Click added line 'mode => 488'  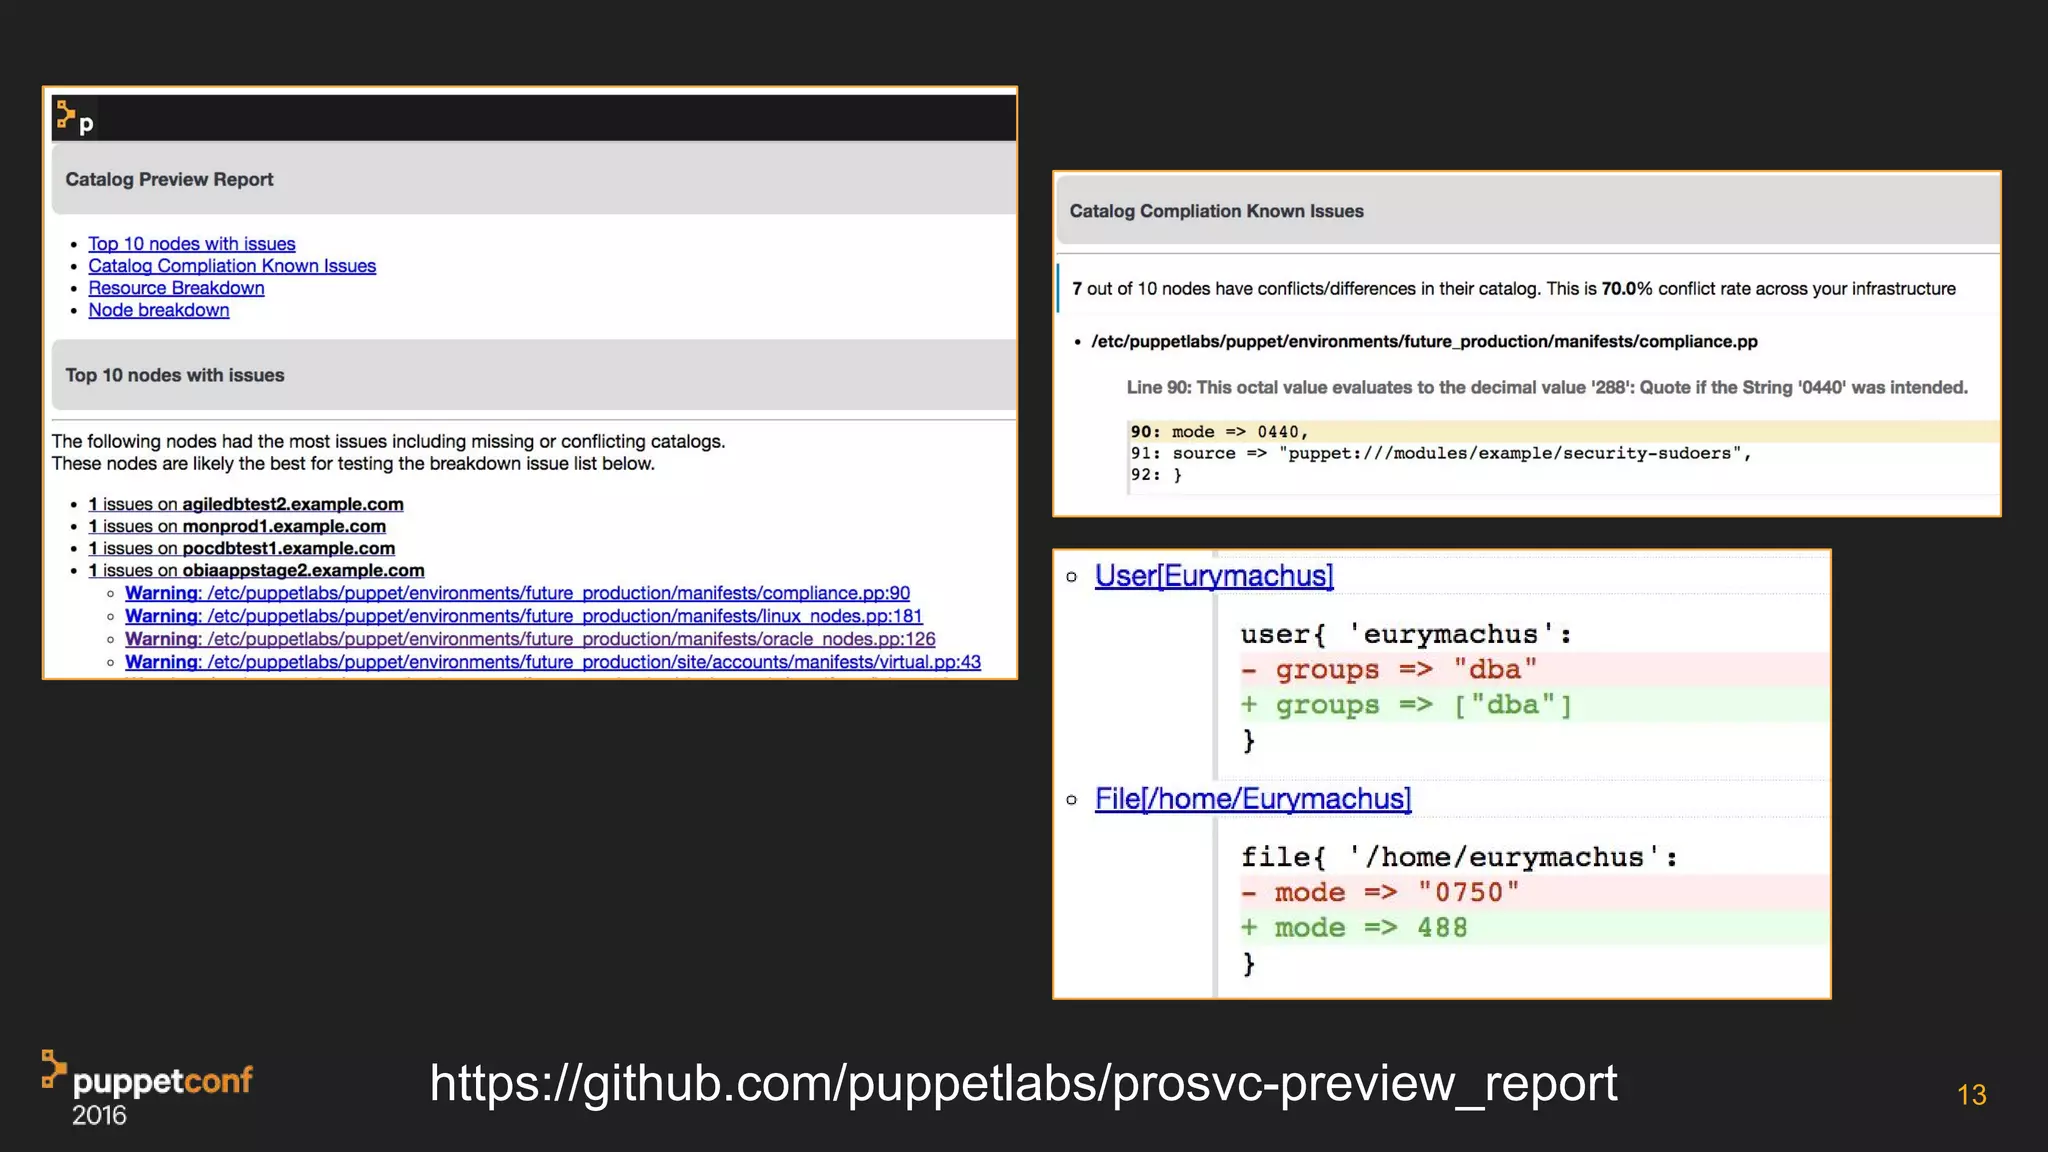[x=1534, y=928]
